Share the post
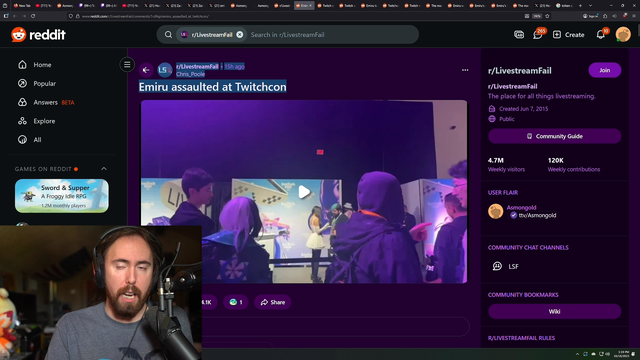The width and height of the screenshot is (640, 360). pyautogui.click(x=273, y=302)
